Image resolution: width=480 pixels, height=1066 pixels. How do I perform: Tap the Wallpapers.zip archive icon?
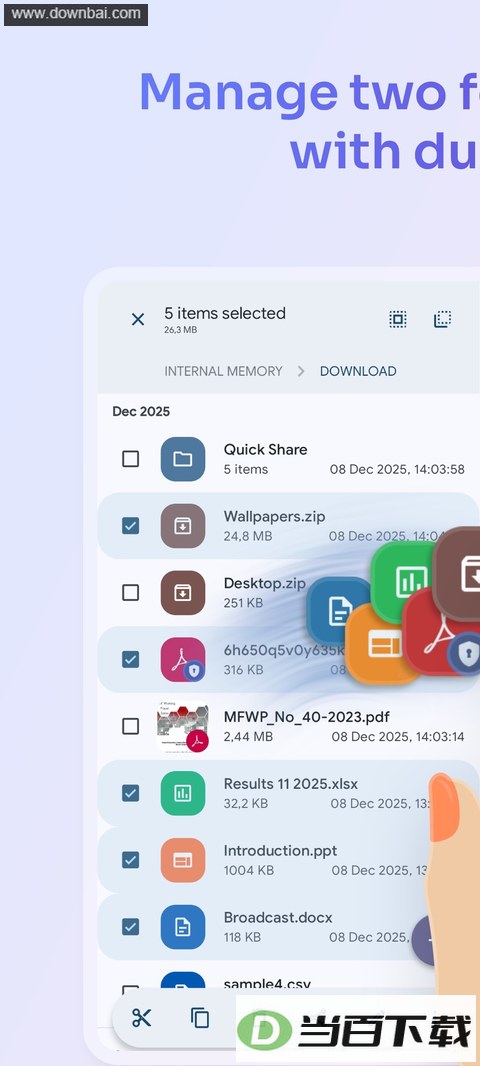pyautogui.click(x=183, y=526)
